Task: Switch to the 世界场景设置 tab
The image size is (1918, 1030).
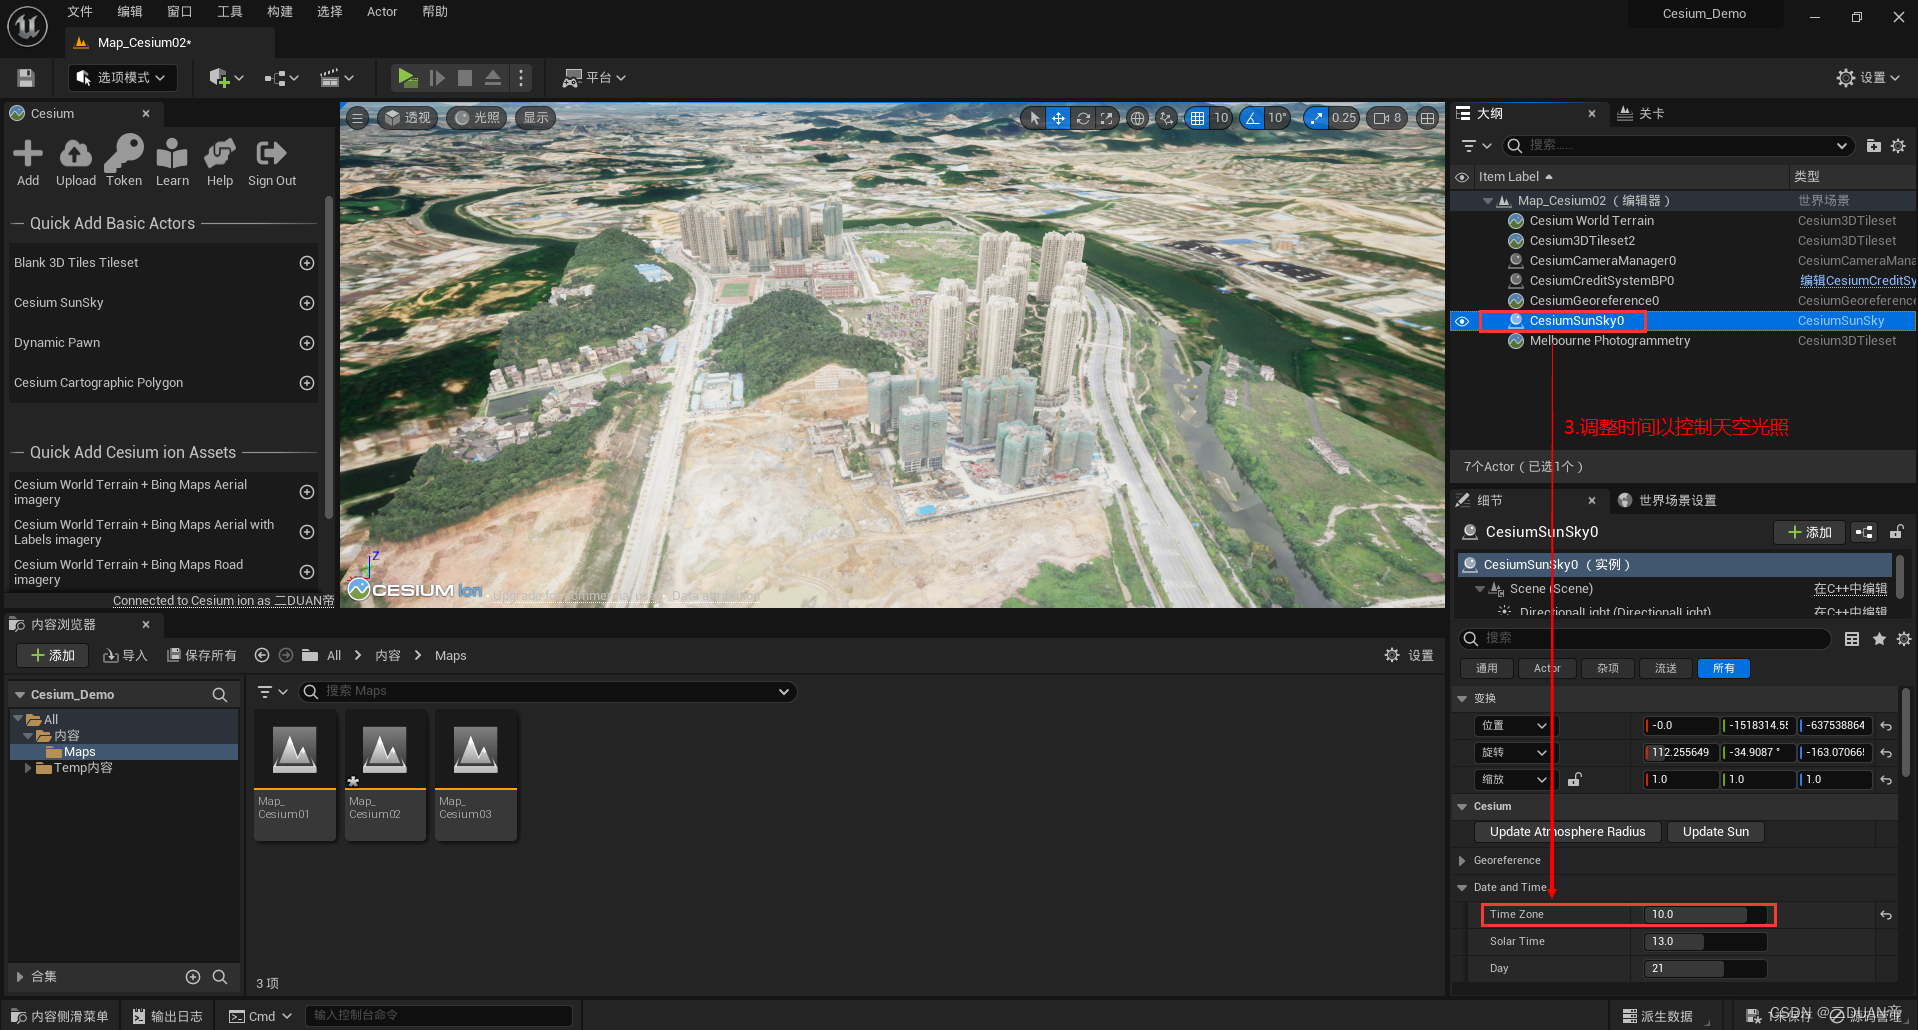Action: coord(1667,501)
